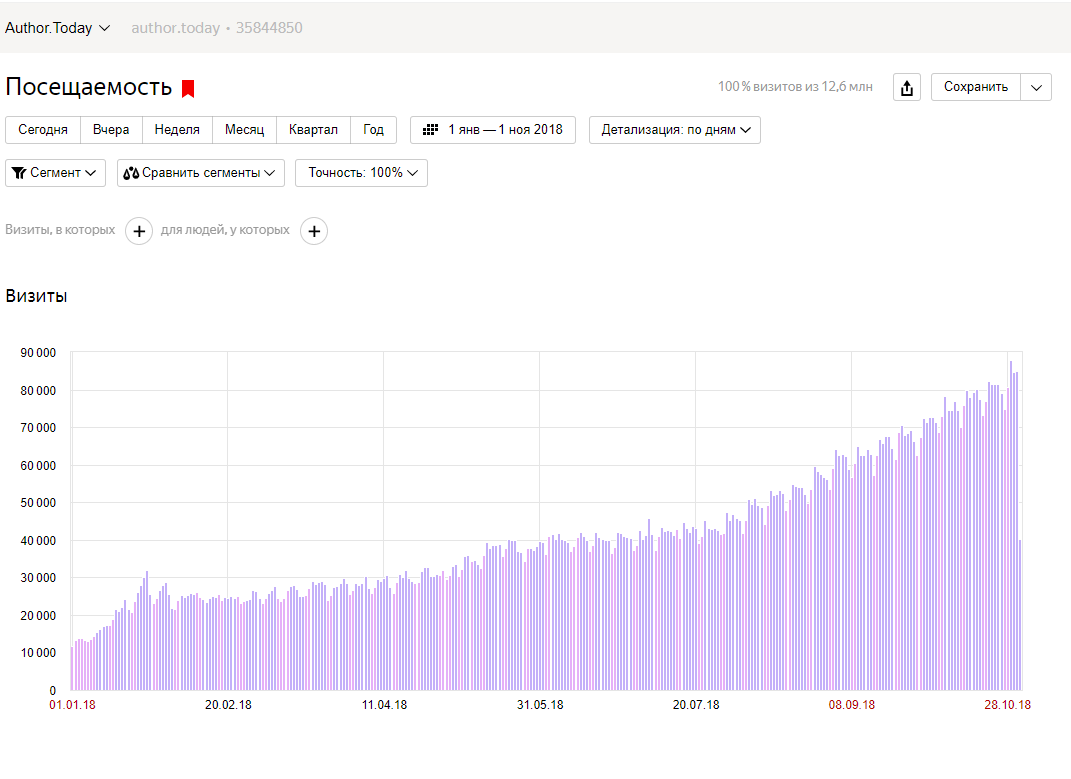Click the last short bar in chart
Viewport: 1071px width, 779px height.
[1020, 615]
